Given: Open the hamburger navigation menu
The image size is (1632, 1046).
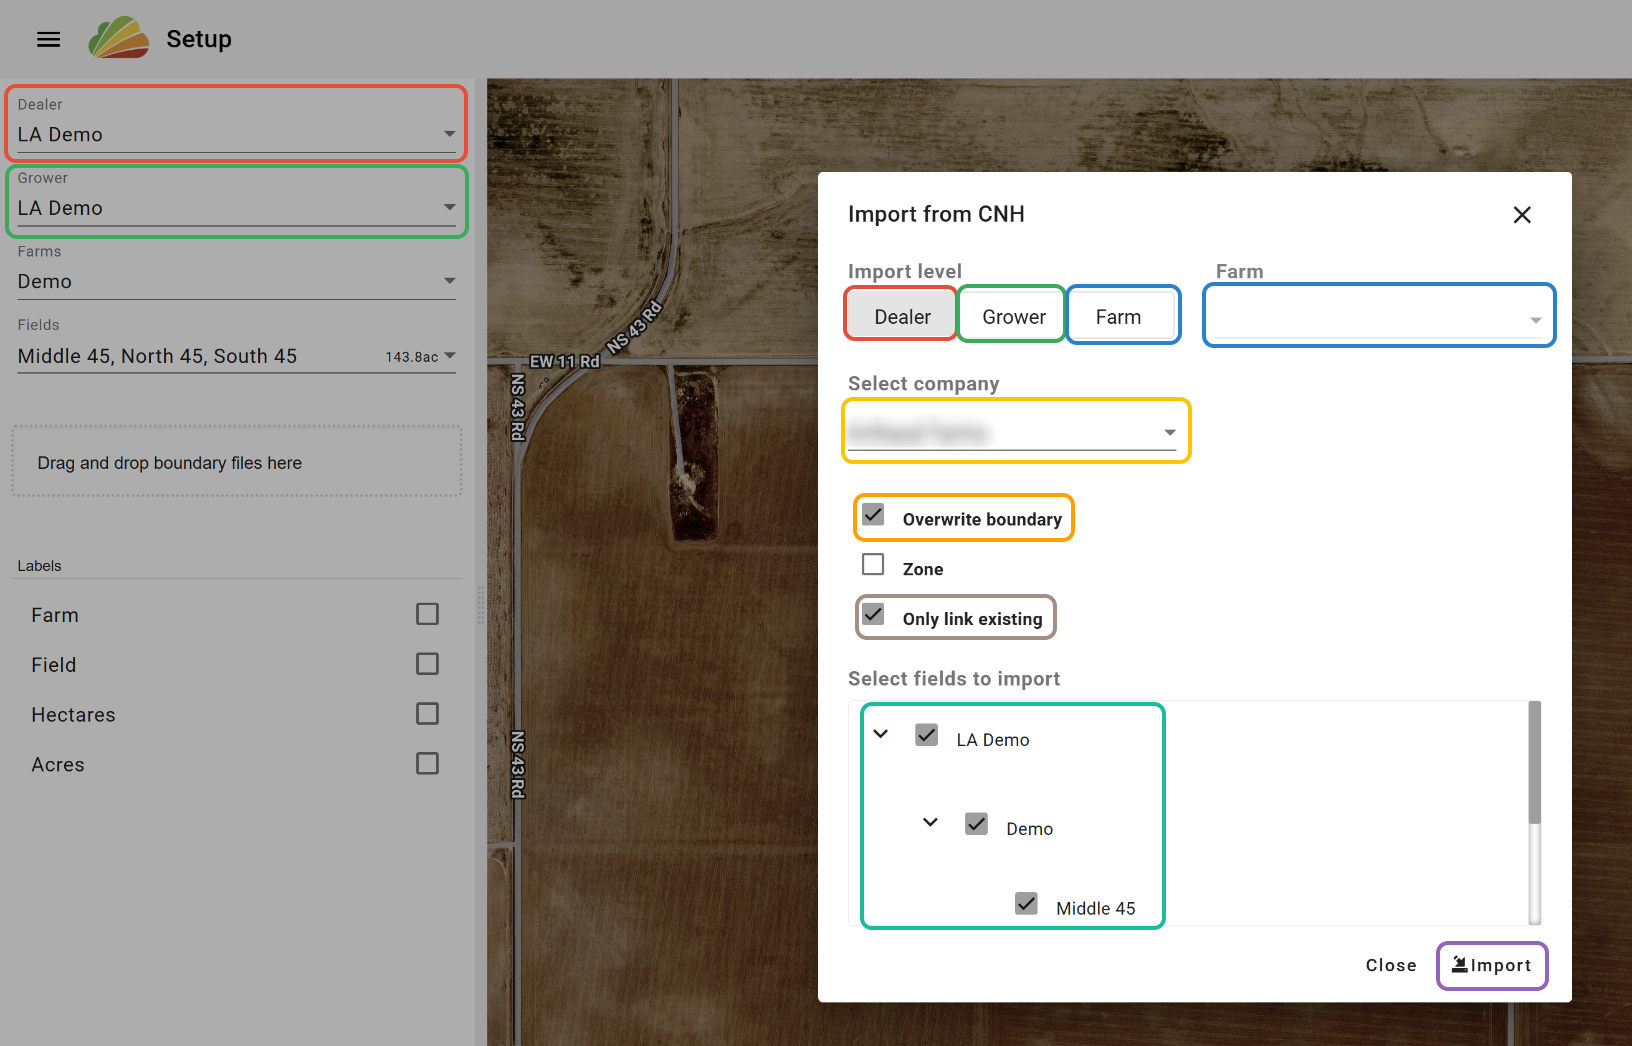Looking at the screenshot, I should (x=48, y=39).
